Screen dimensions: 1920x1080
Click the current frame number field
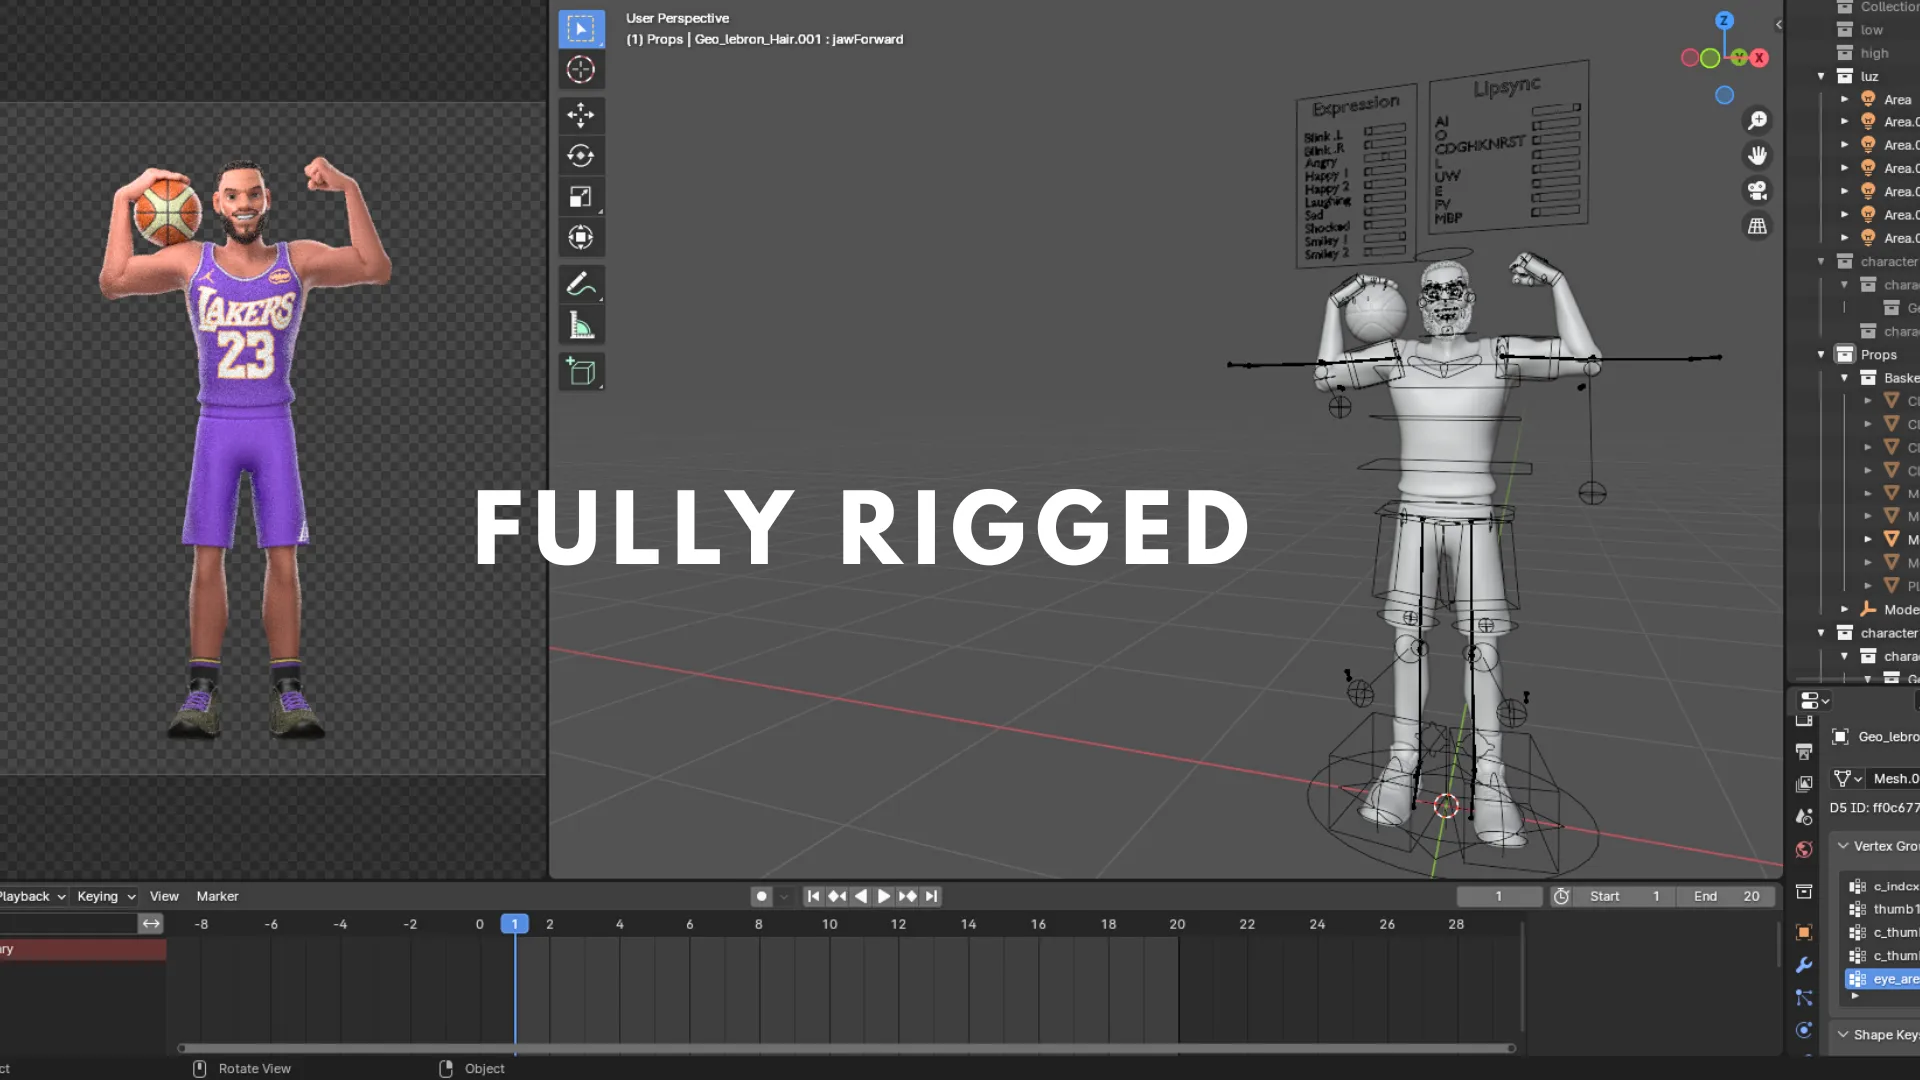tap(1499, 897)
